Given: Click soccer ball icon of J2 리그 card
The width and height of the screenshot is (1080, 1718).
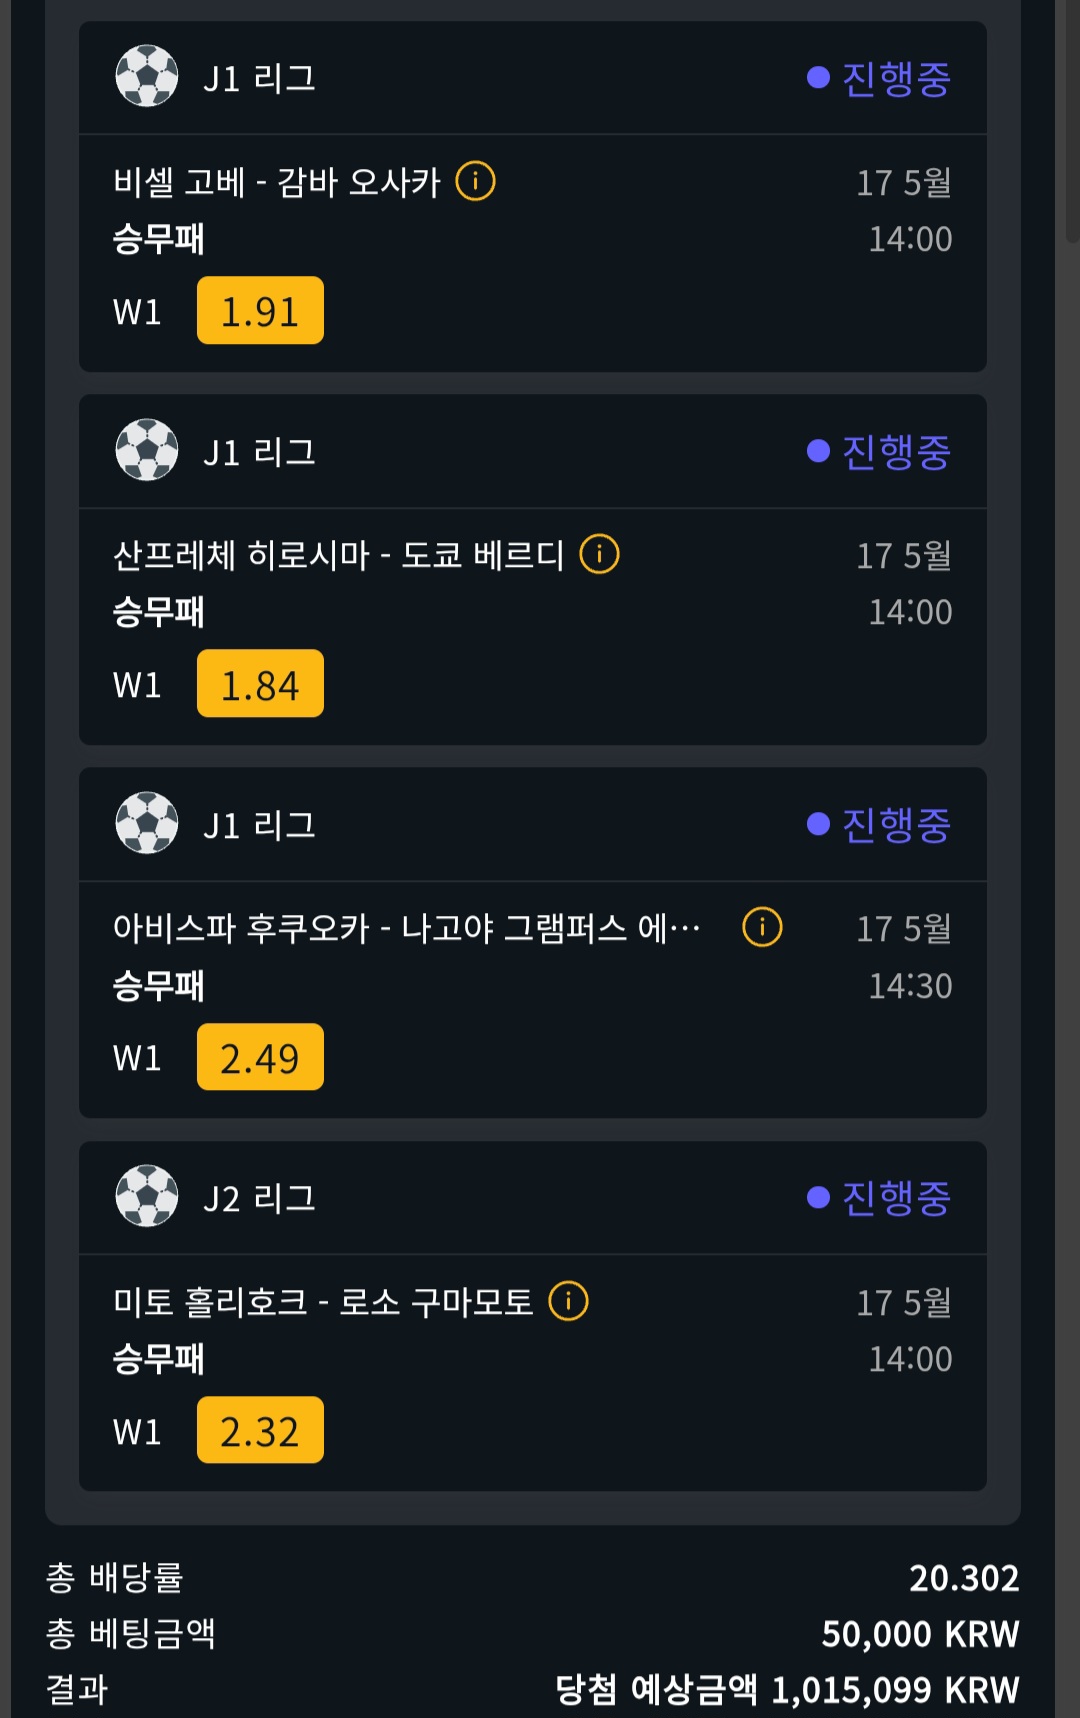Looking at the screenshot, I should (147, 1196).
